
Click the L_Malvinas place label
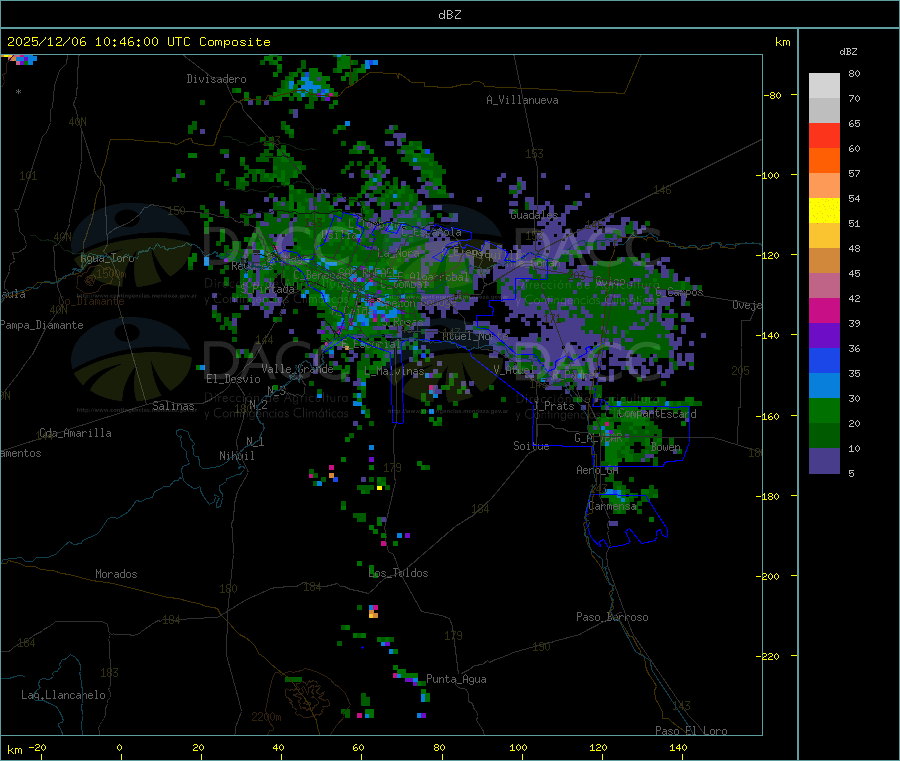coord(394,371)
